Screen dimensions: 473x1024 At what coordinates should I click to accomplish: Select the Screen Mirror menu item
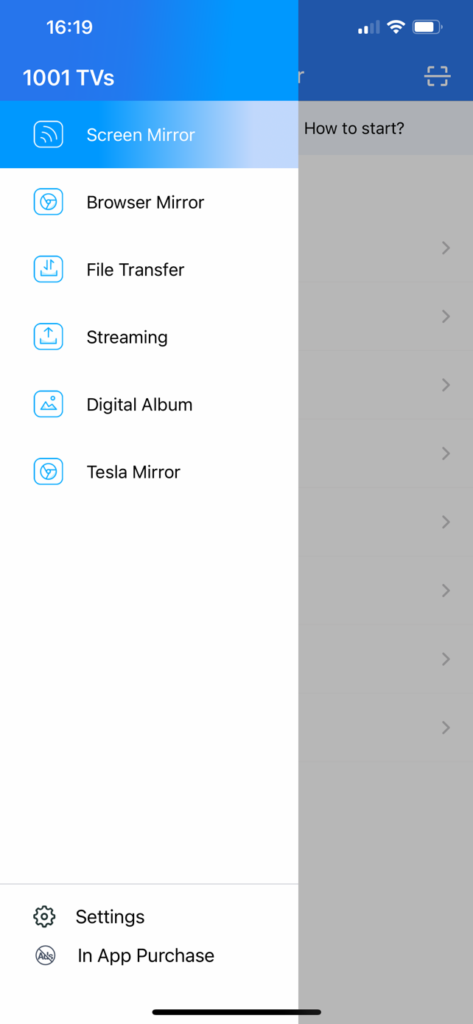pos(149,135)
